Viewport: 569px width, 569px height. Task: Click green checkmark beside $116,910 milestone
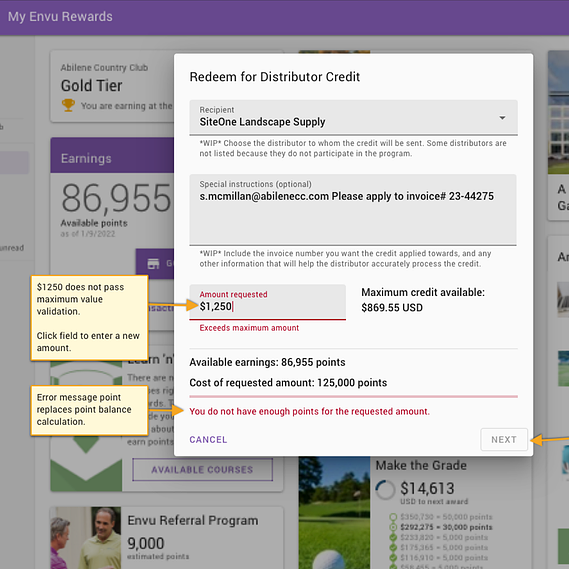point(393,558)
